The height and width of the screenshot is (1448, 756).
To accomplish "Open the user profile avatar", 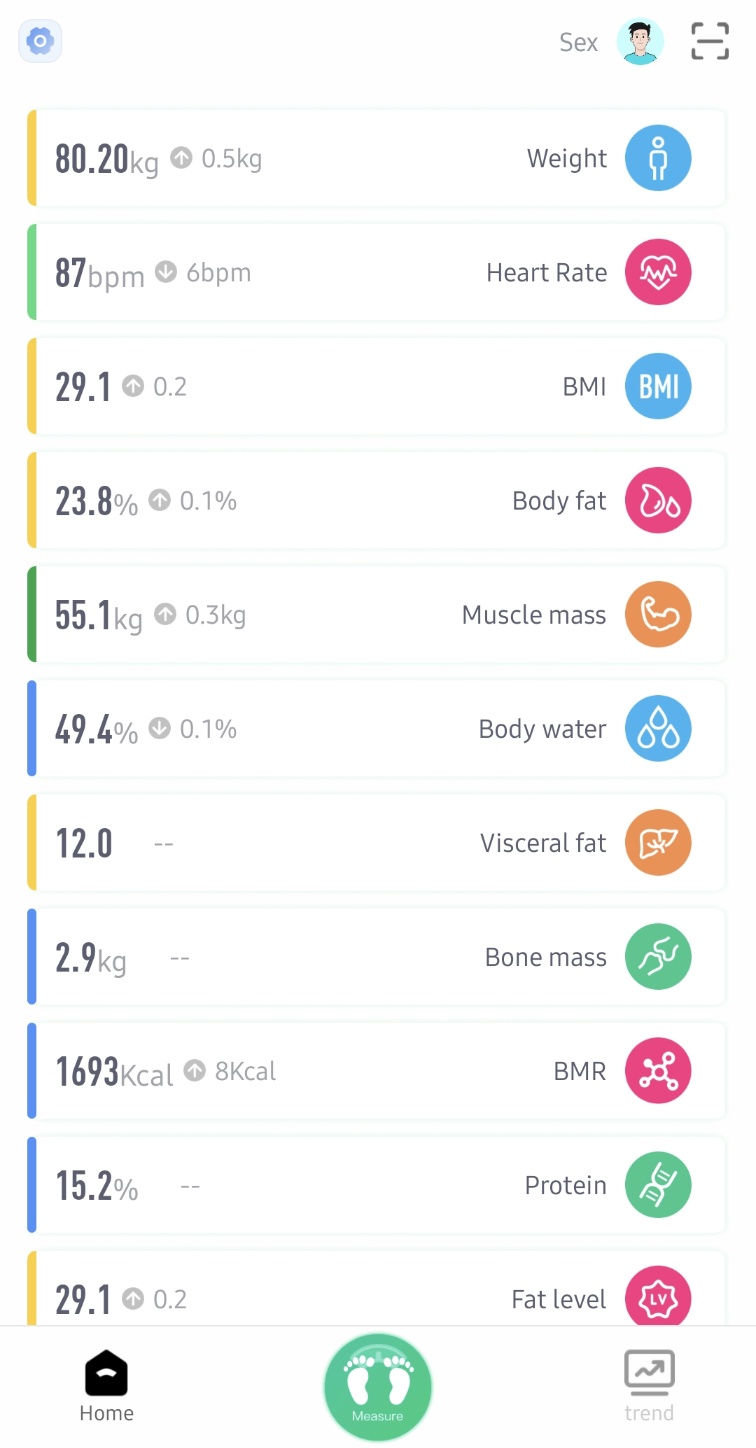I will coord(640,42).
